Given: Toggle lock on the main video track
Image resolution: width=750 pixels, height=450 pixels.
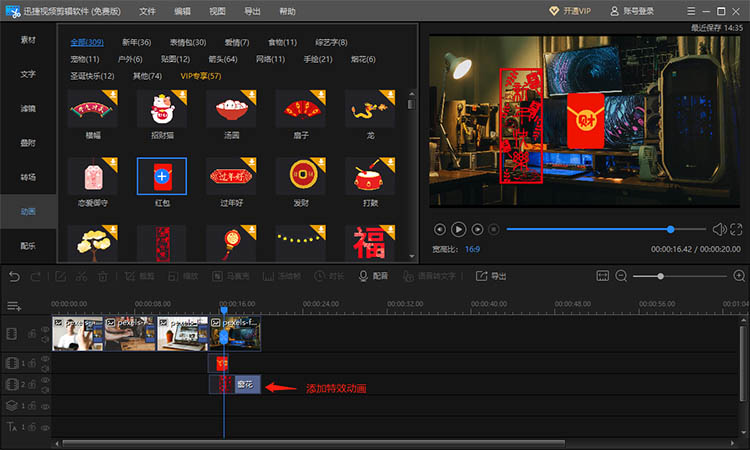Looking at the screenshot, I should point(32,334).
